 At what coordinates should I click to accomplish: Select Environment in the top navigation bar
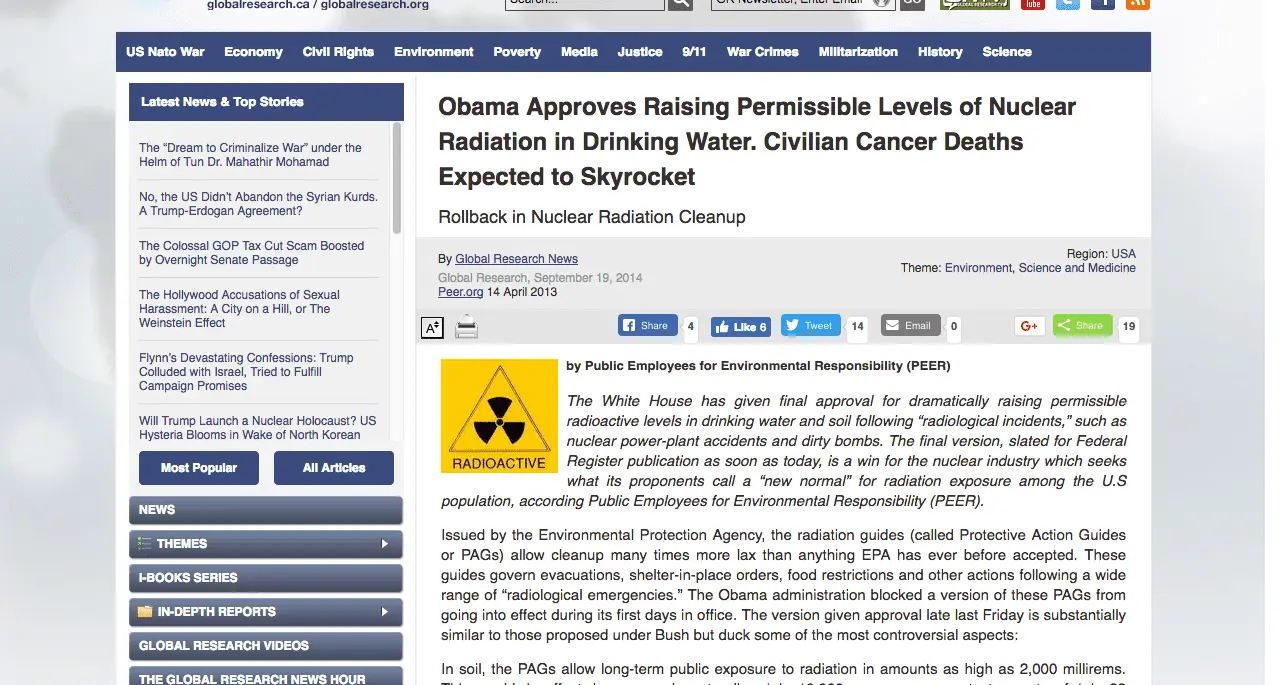[434, 52]
